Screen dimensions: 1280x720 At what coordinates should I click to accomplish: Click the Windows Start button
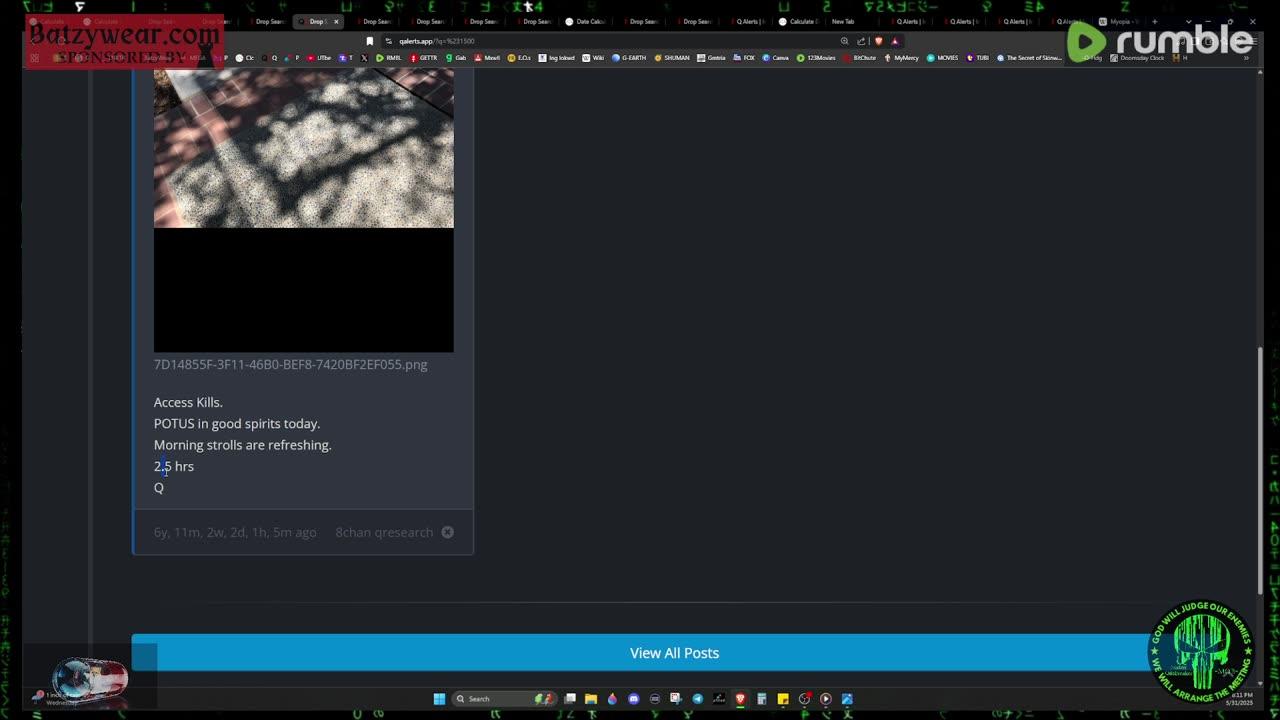coord(439,699)
